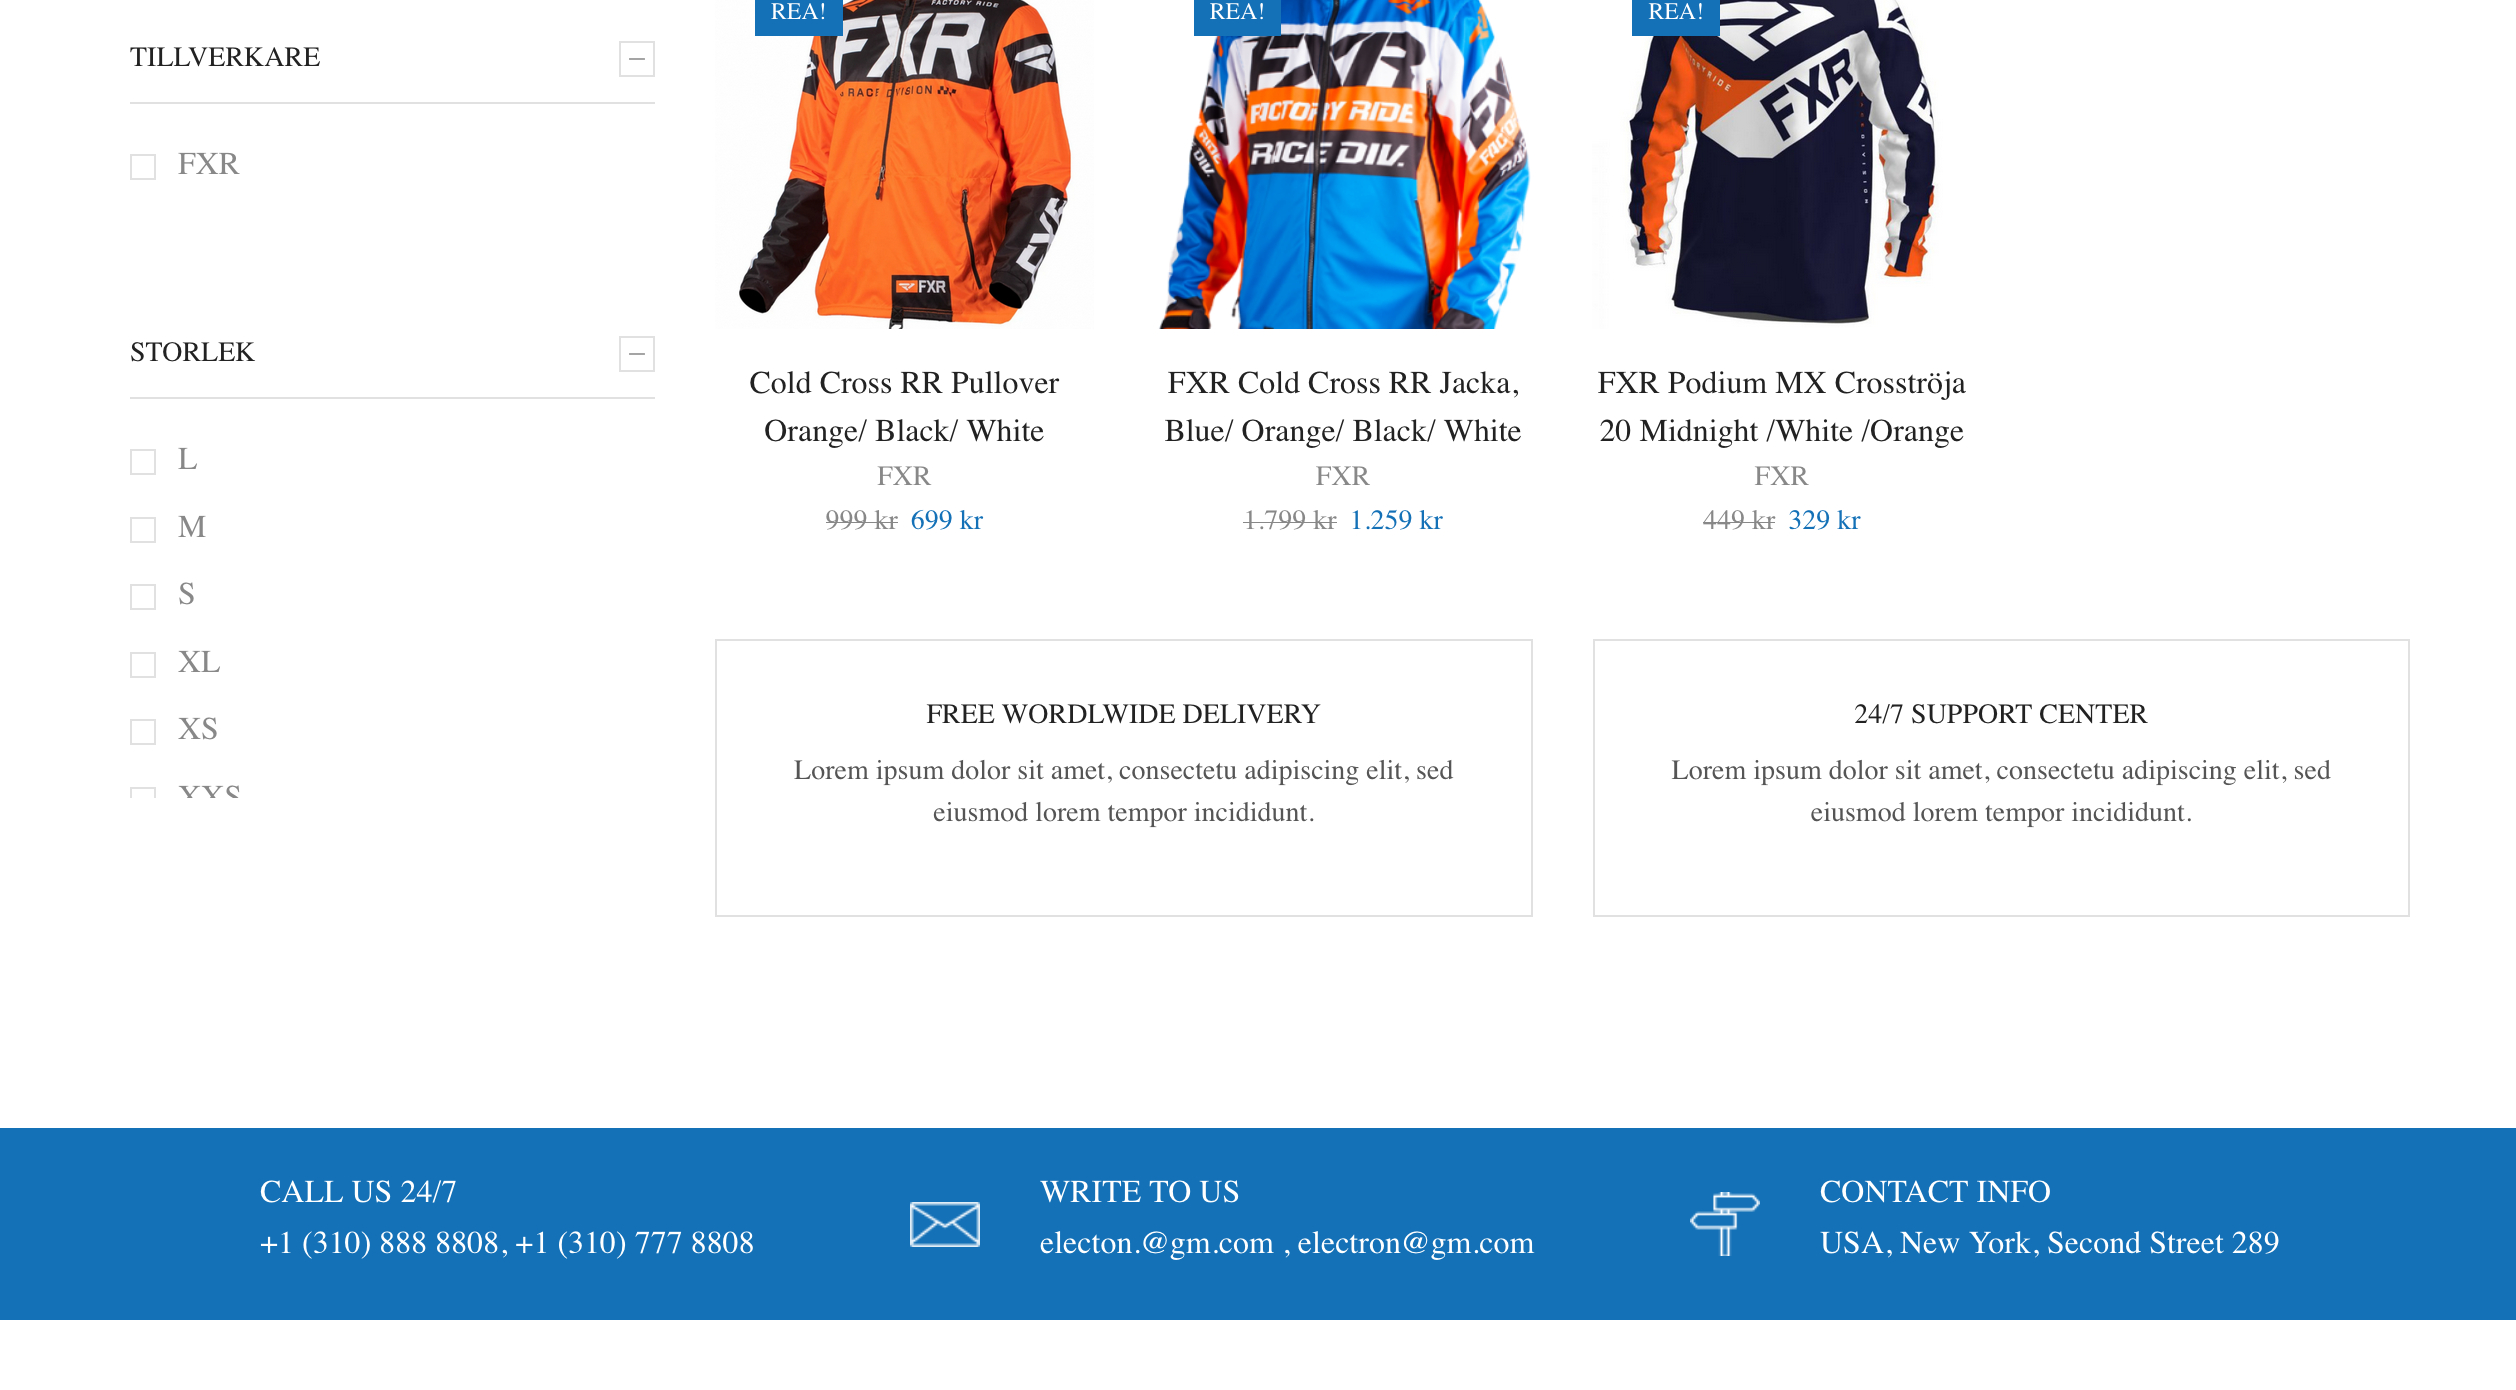This screenshot has height=1390, width=2516.
Task: Open the Podium MX Crosströja jersey image
Action: coord(1781,164)
